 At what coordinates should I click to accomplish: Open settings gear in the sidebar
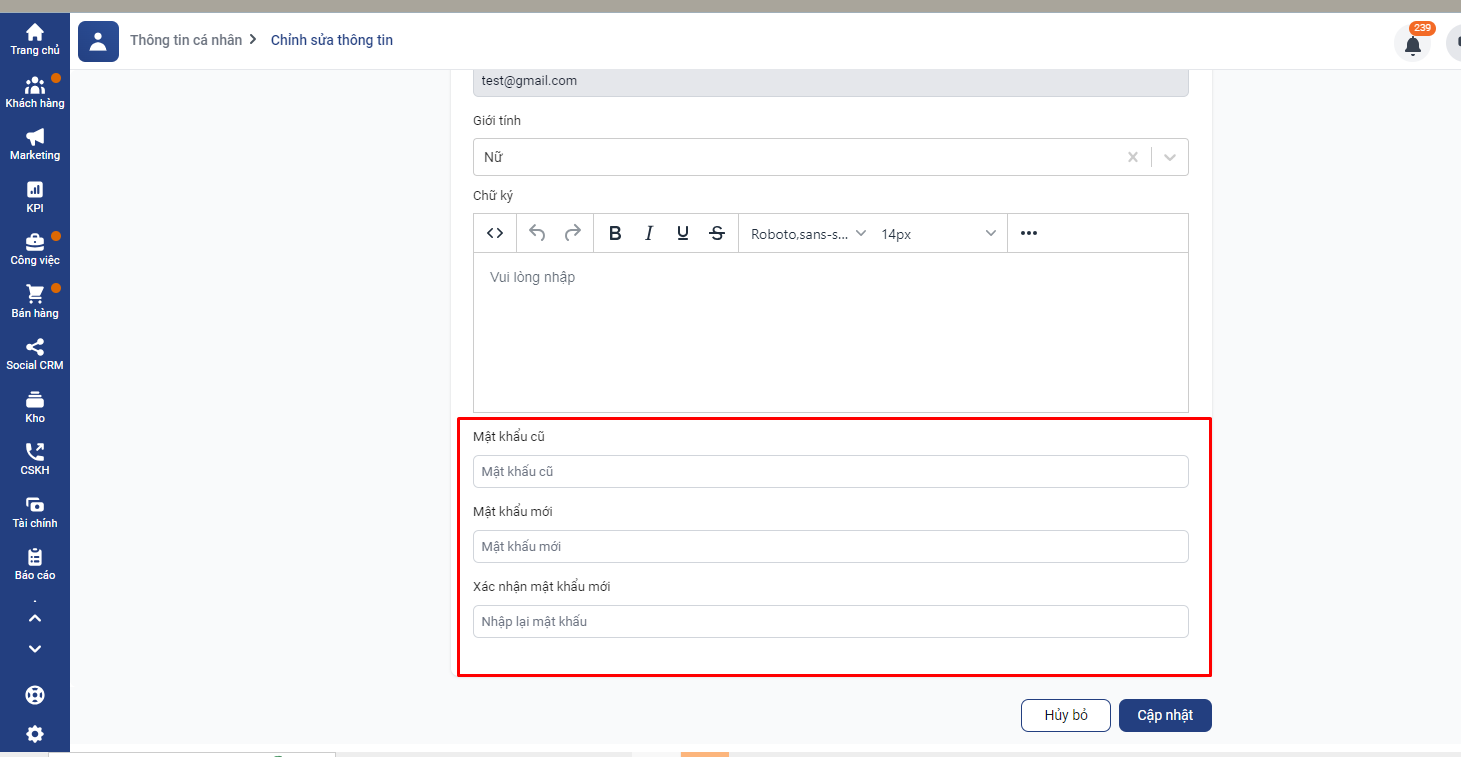(35, 734)
